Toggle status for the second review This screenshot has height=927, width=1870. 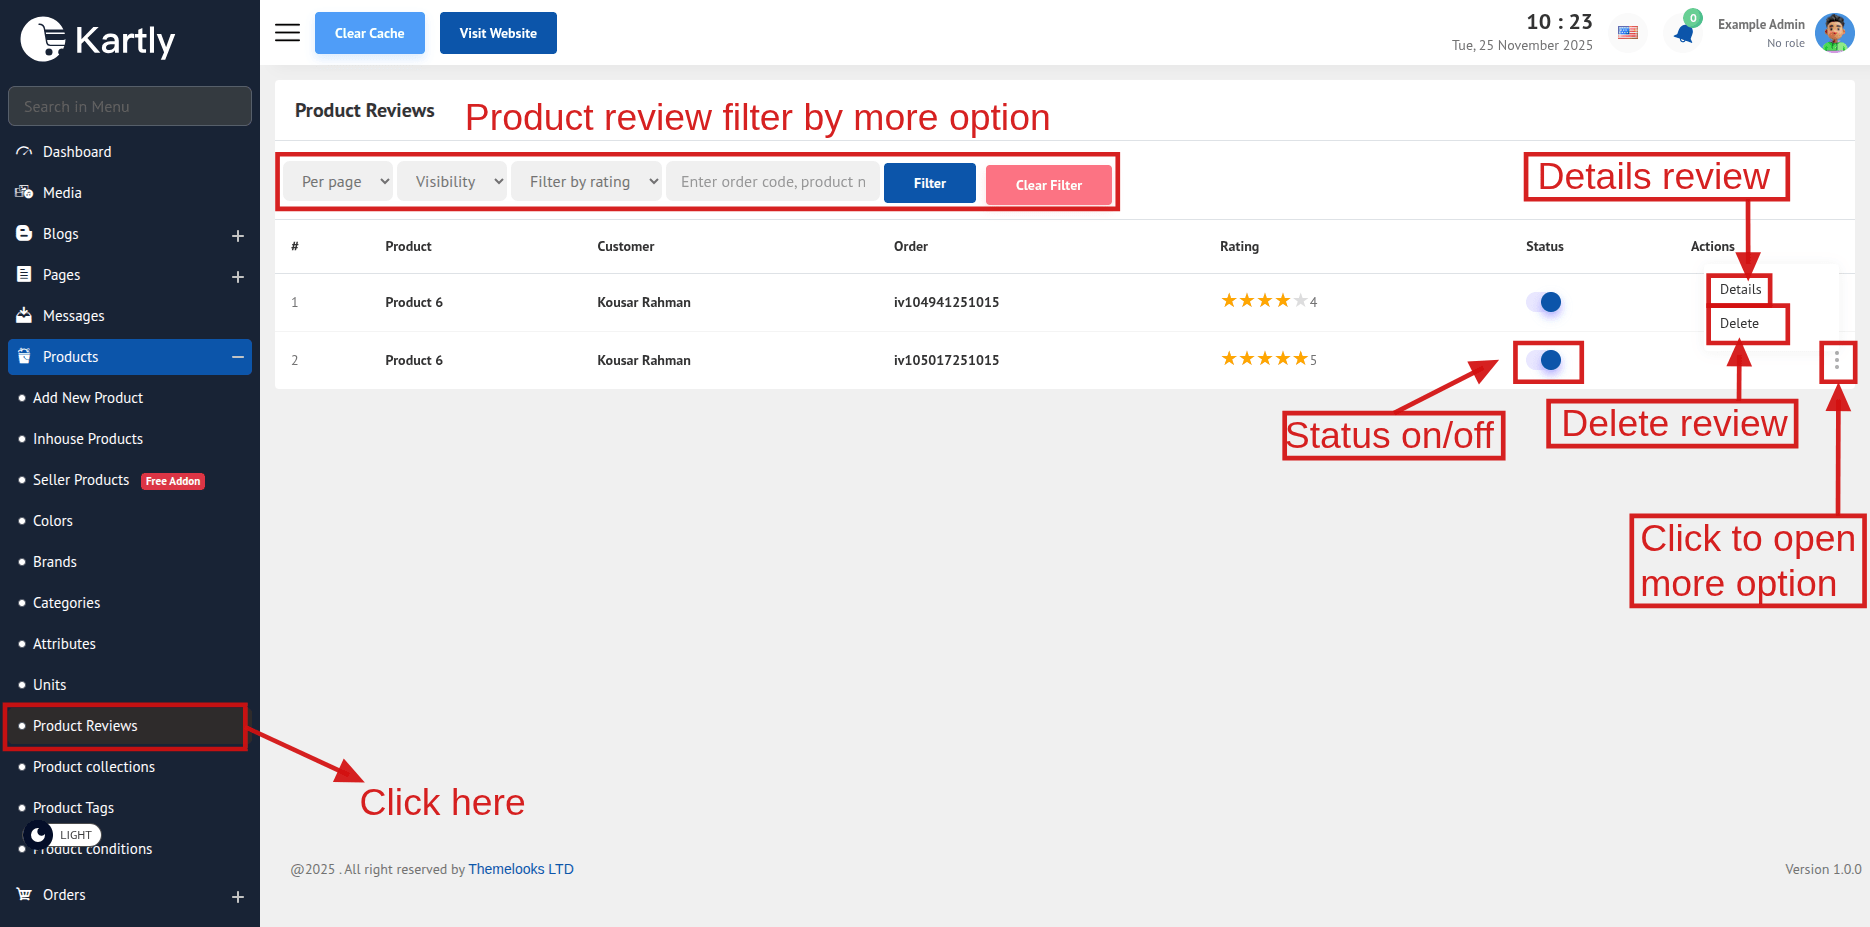tap(1545, 361)
